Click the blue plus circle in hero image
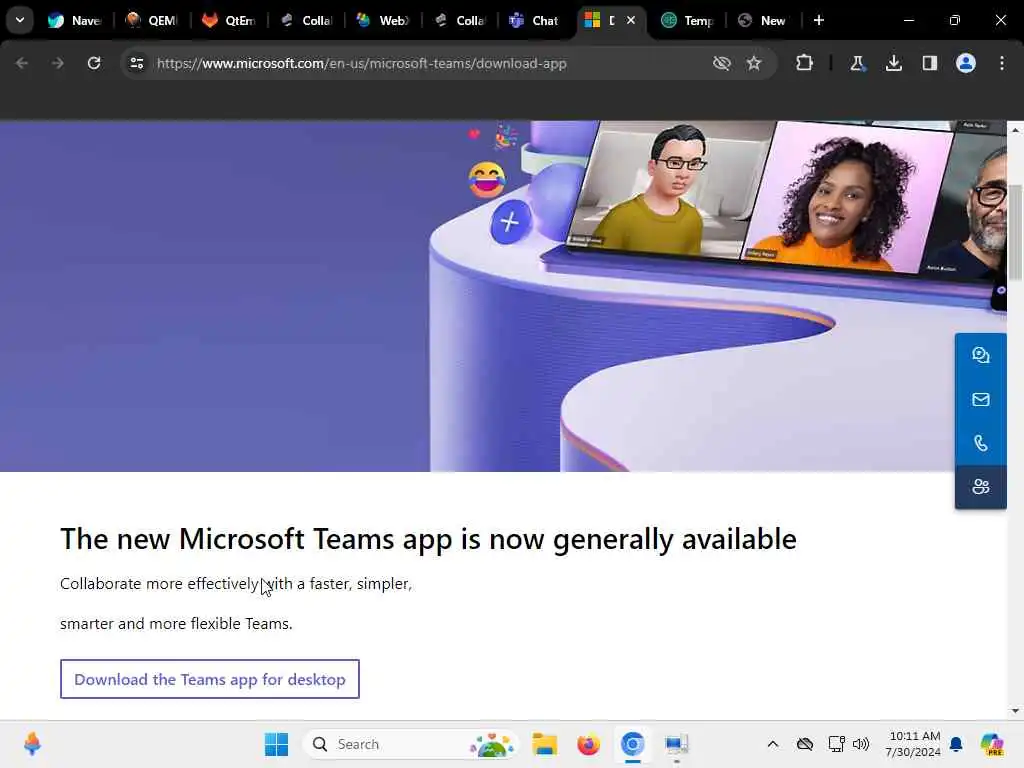 click(510, 223)
